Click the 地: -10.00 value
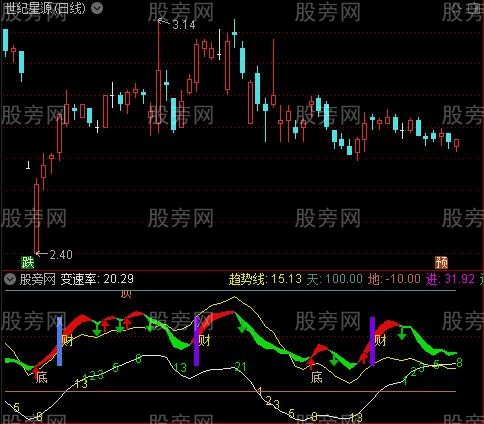This screenshot has height=424, width=484. [x=394, y=279]
